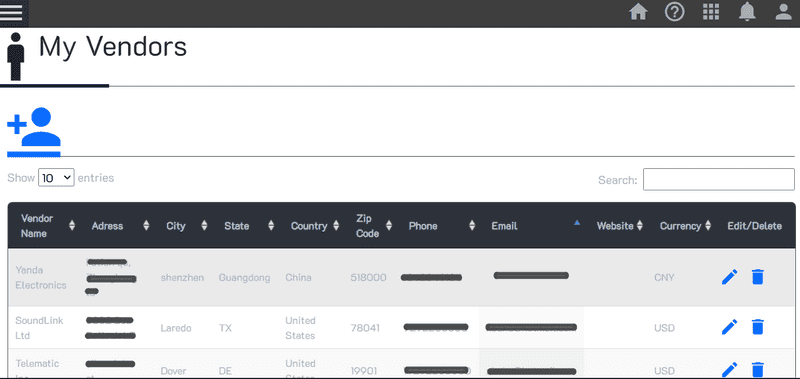Click the Search input field
This screenshot has height=379, width=800.
pyautogui.click(x=718, y=180)
